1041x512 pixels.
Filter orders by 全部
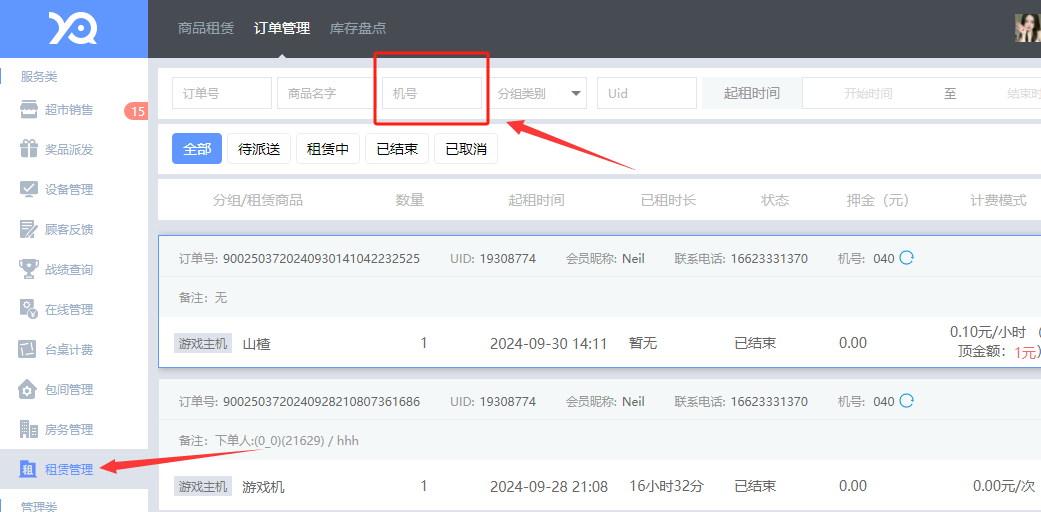[x=197, y=149]
